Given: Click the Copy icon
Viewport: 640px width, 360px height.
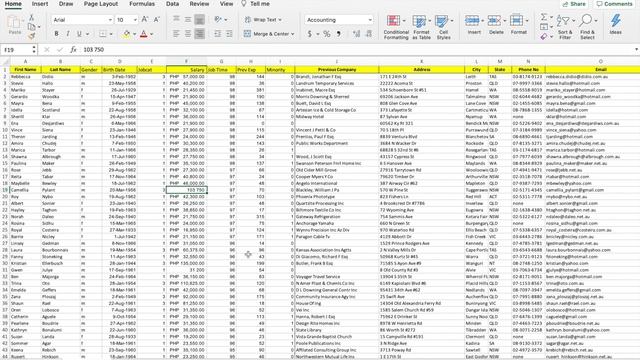Looking at the screenshot, I should 31,27.
